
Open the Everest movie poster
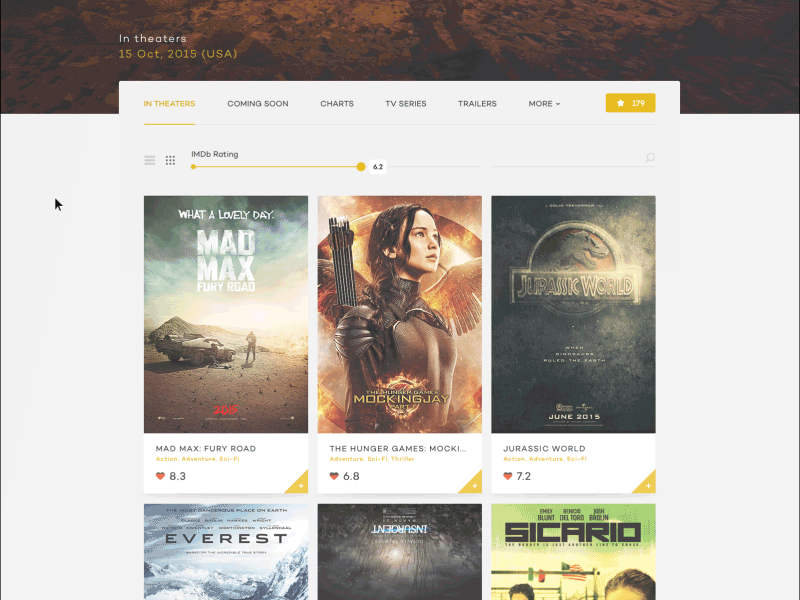[226, 552]
